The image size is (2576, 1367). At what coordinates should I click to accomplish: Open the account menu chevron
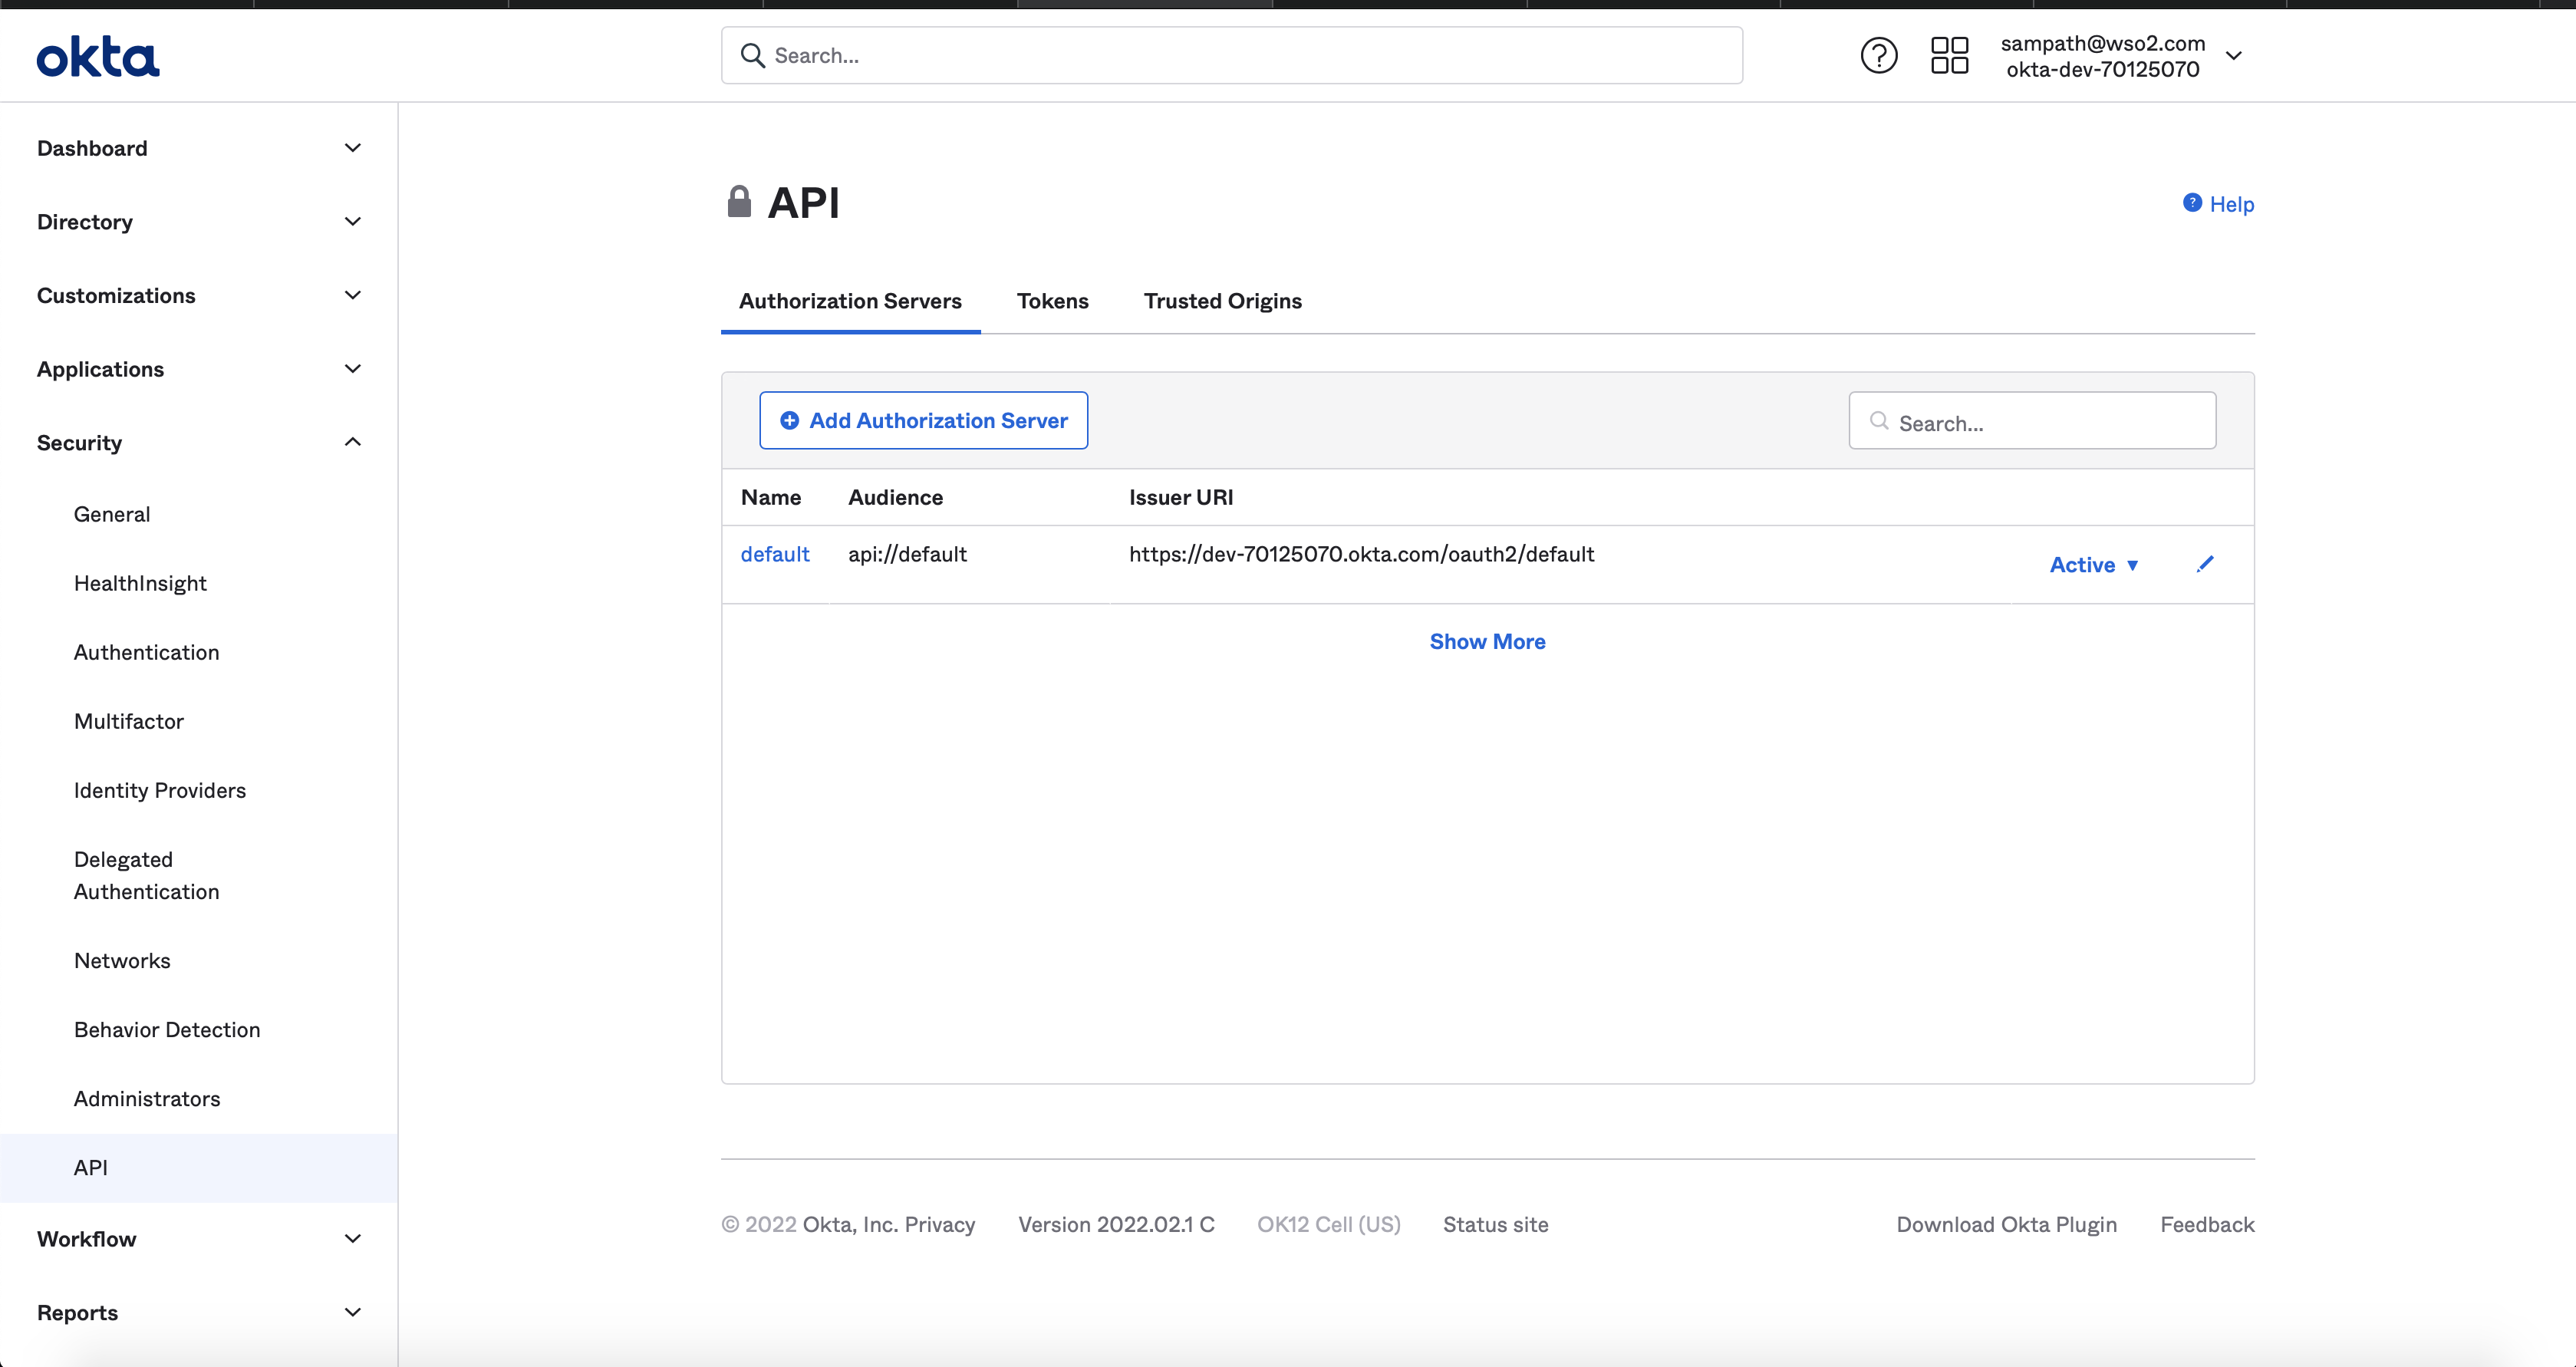click(x=2234, y=56)
